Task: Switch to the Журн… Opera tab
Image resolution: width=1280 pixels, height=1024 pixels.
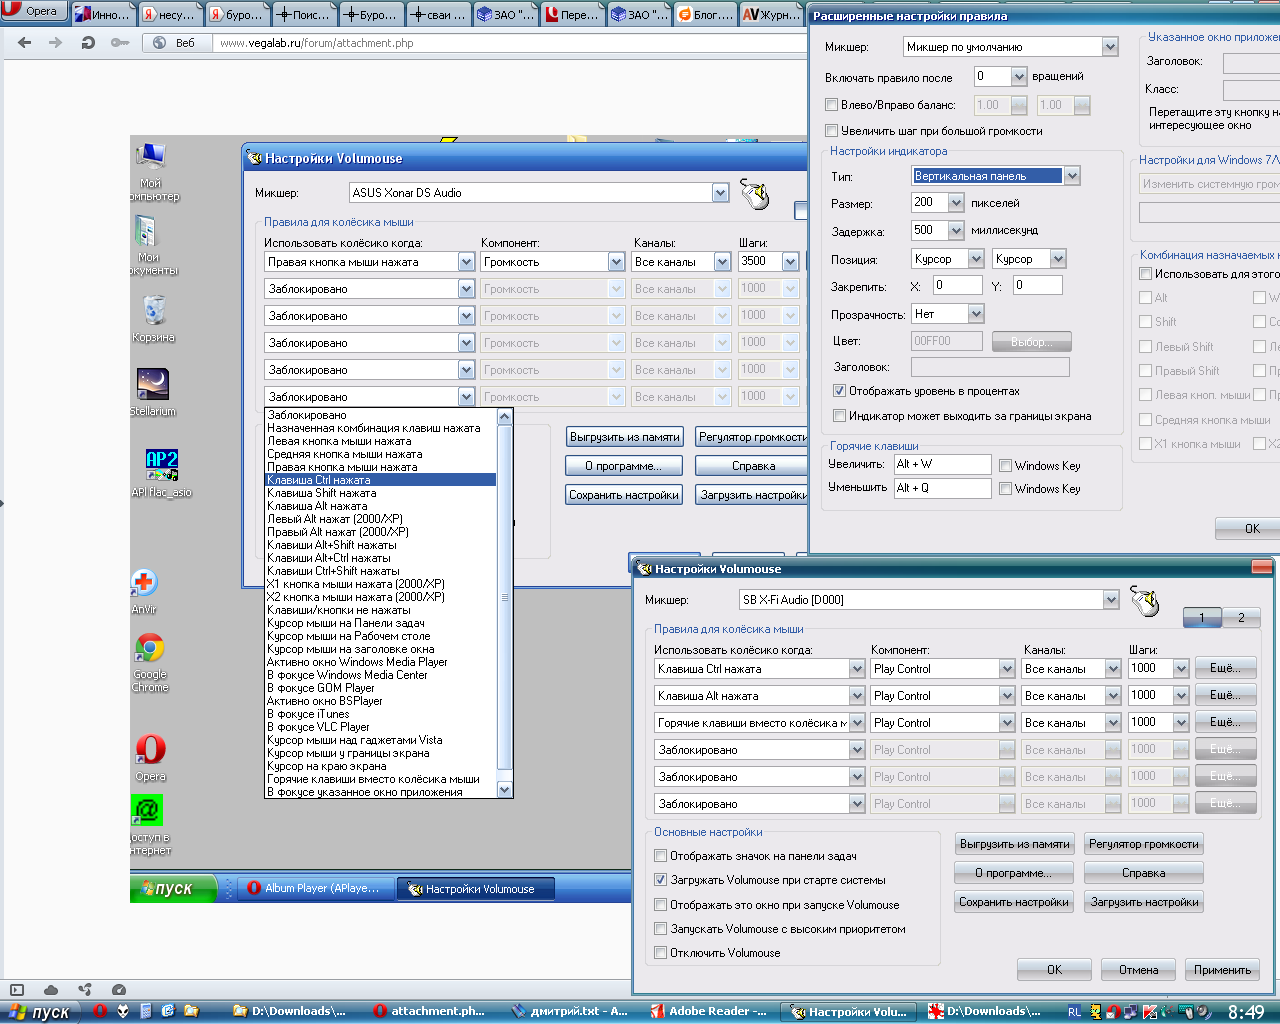Action: [x=771, y=14]
